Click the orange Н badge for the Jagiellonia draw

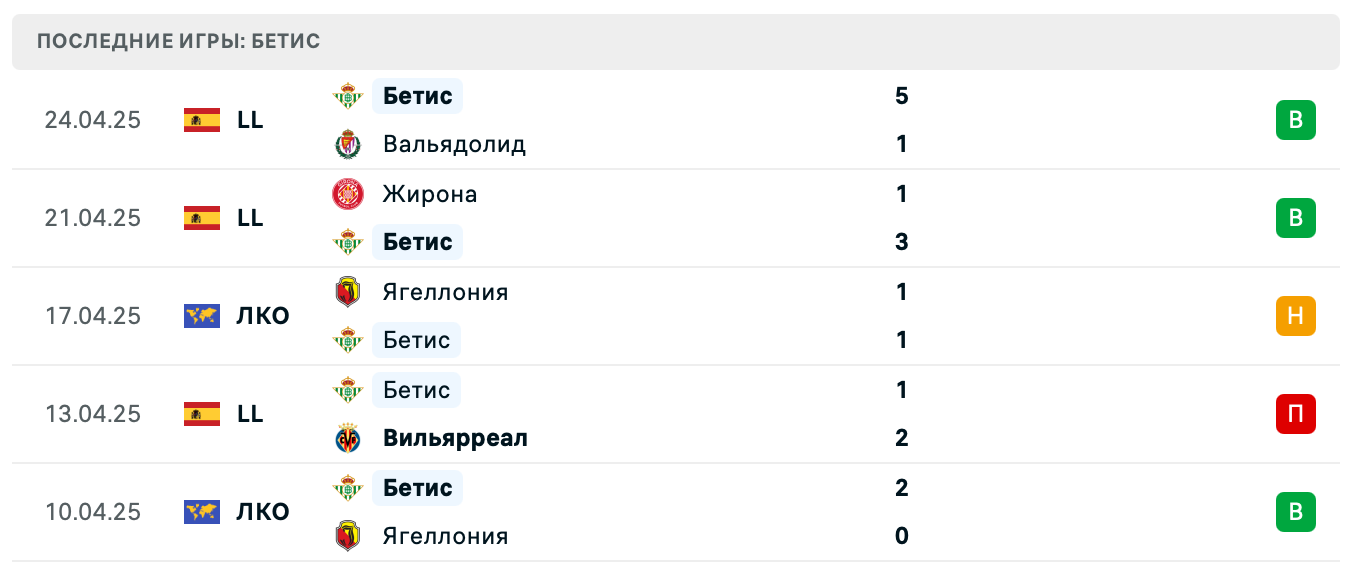coord(1296,315)
